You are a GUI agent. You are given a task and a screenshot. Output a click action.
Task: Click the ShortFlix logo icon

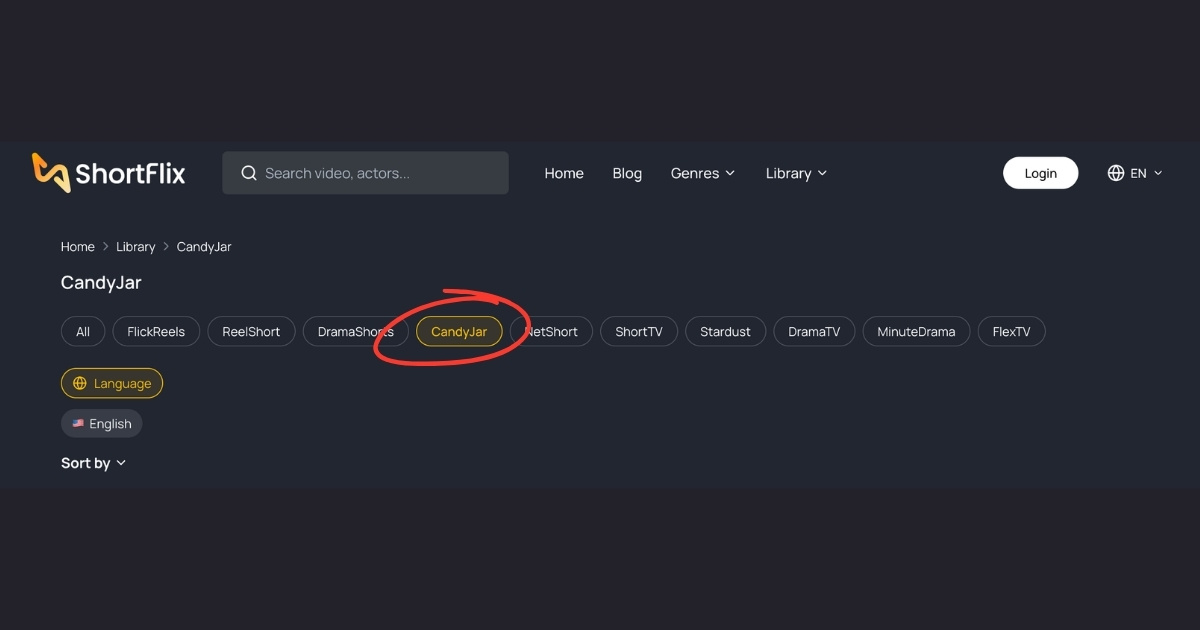click(50, 172)
